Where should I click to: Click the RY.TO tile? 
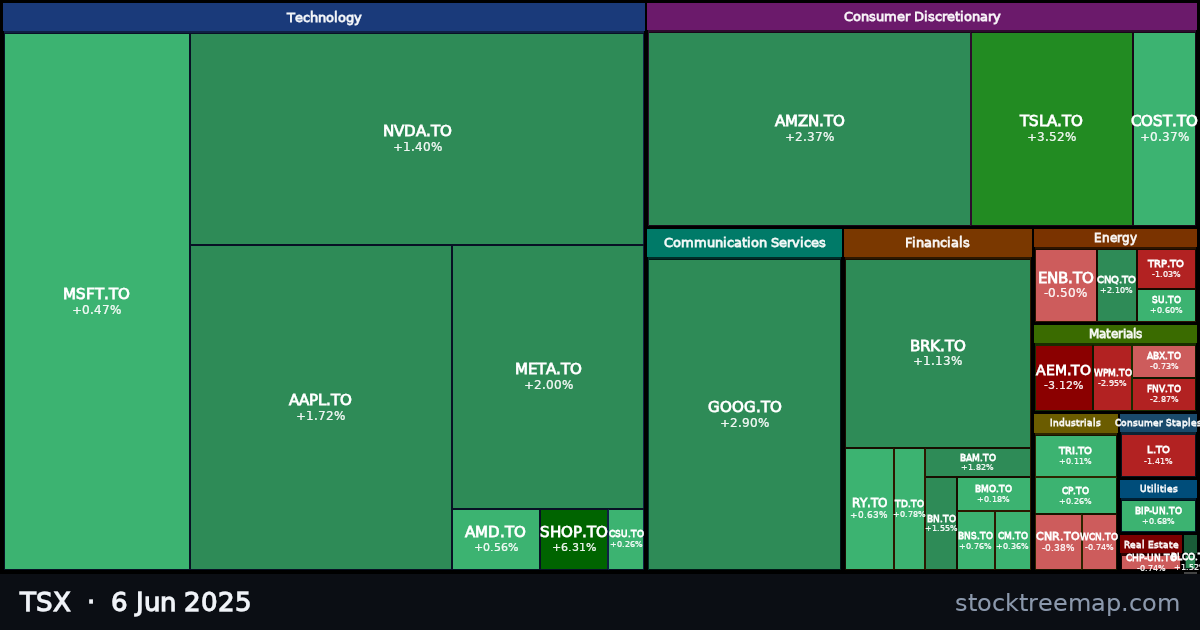(x=869, y=509)
